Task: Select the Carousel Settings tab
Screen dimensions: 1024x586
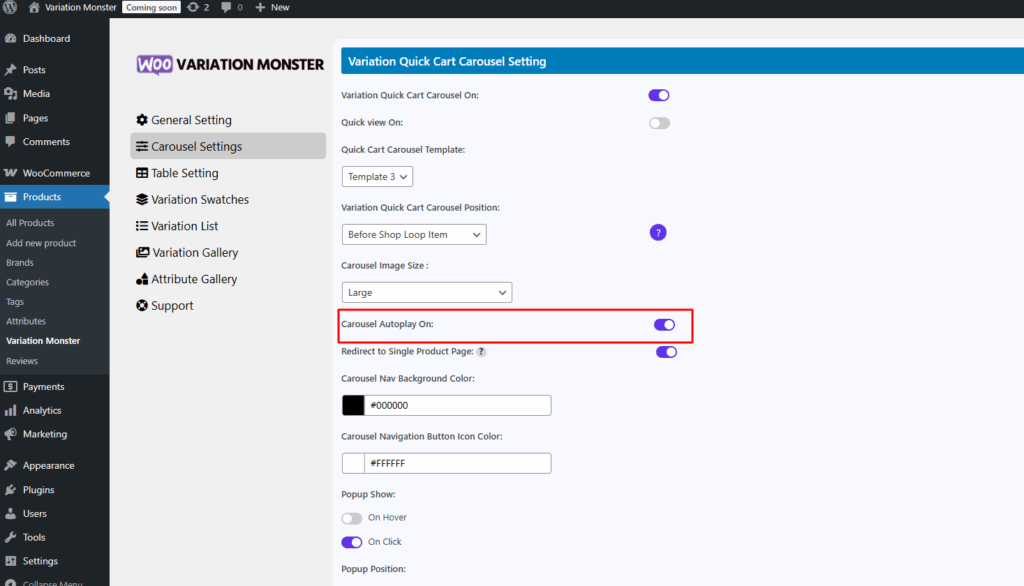Action: pyautogui.click(x=228, y=146)
